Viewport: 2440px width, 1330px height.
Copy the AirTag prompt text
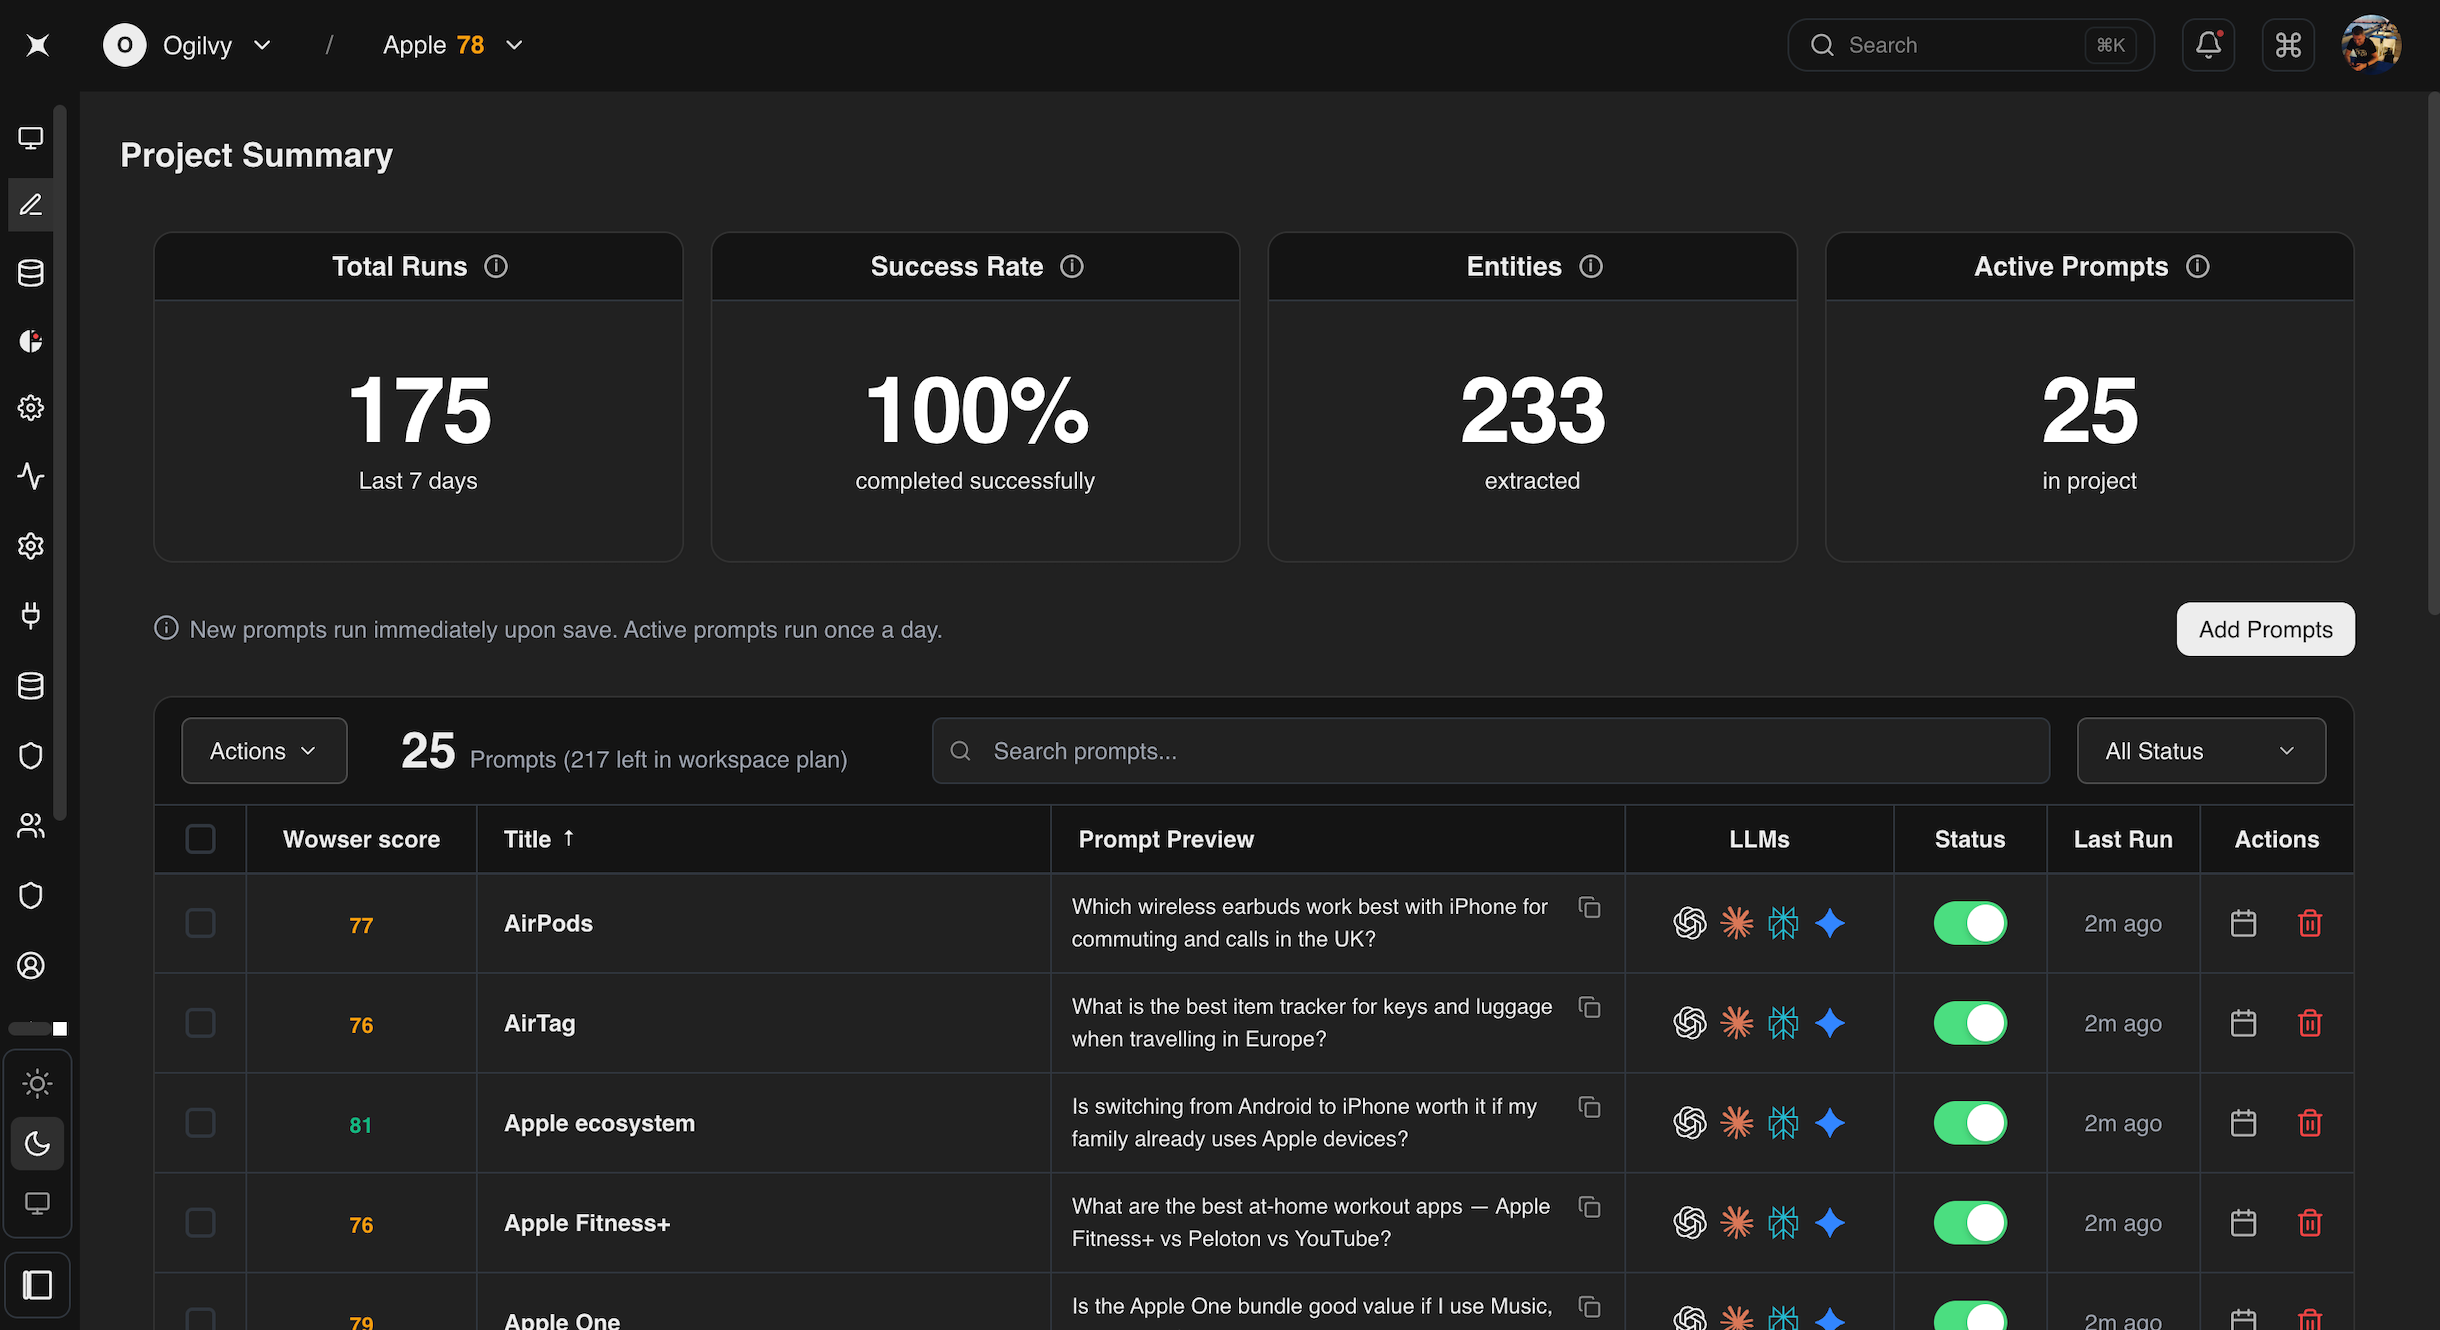tap(1589, 1007)
